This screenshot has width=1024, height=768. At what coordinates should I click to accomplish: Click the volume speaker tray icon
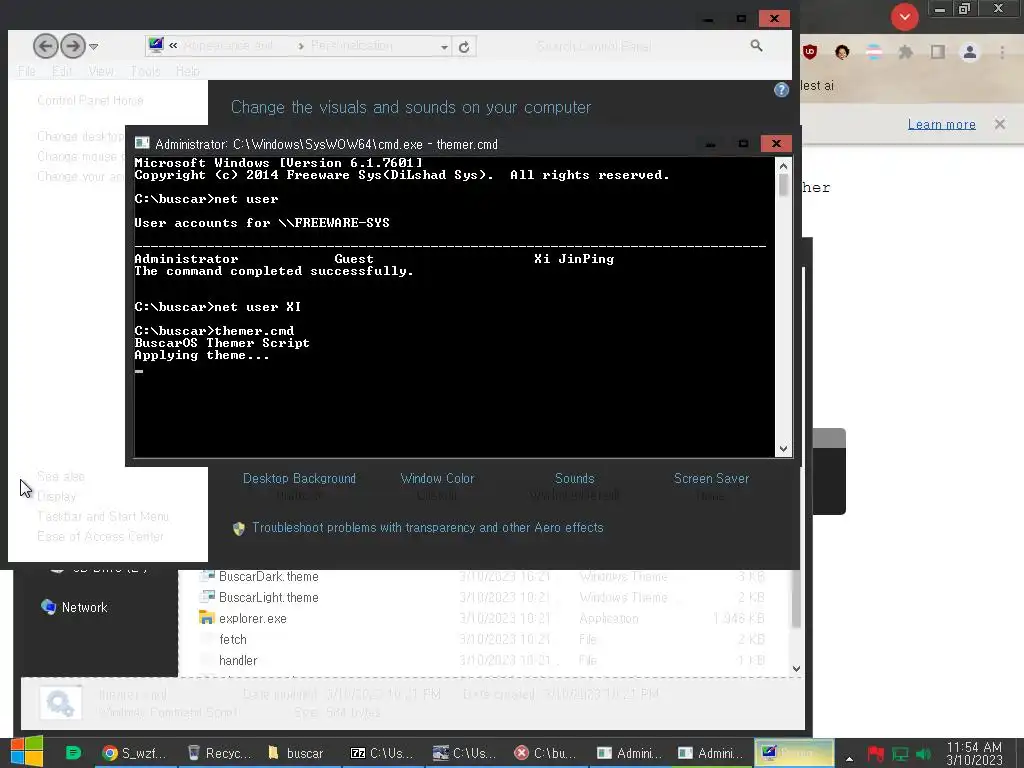tap(923, 754)
